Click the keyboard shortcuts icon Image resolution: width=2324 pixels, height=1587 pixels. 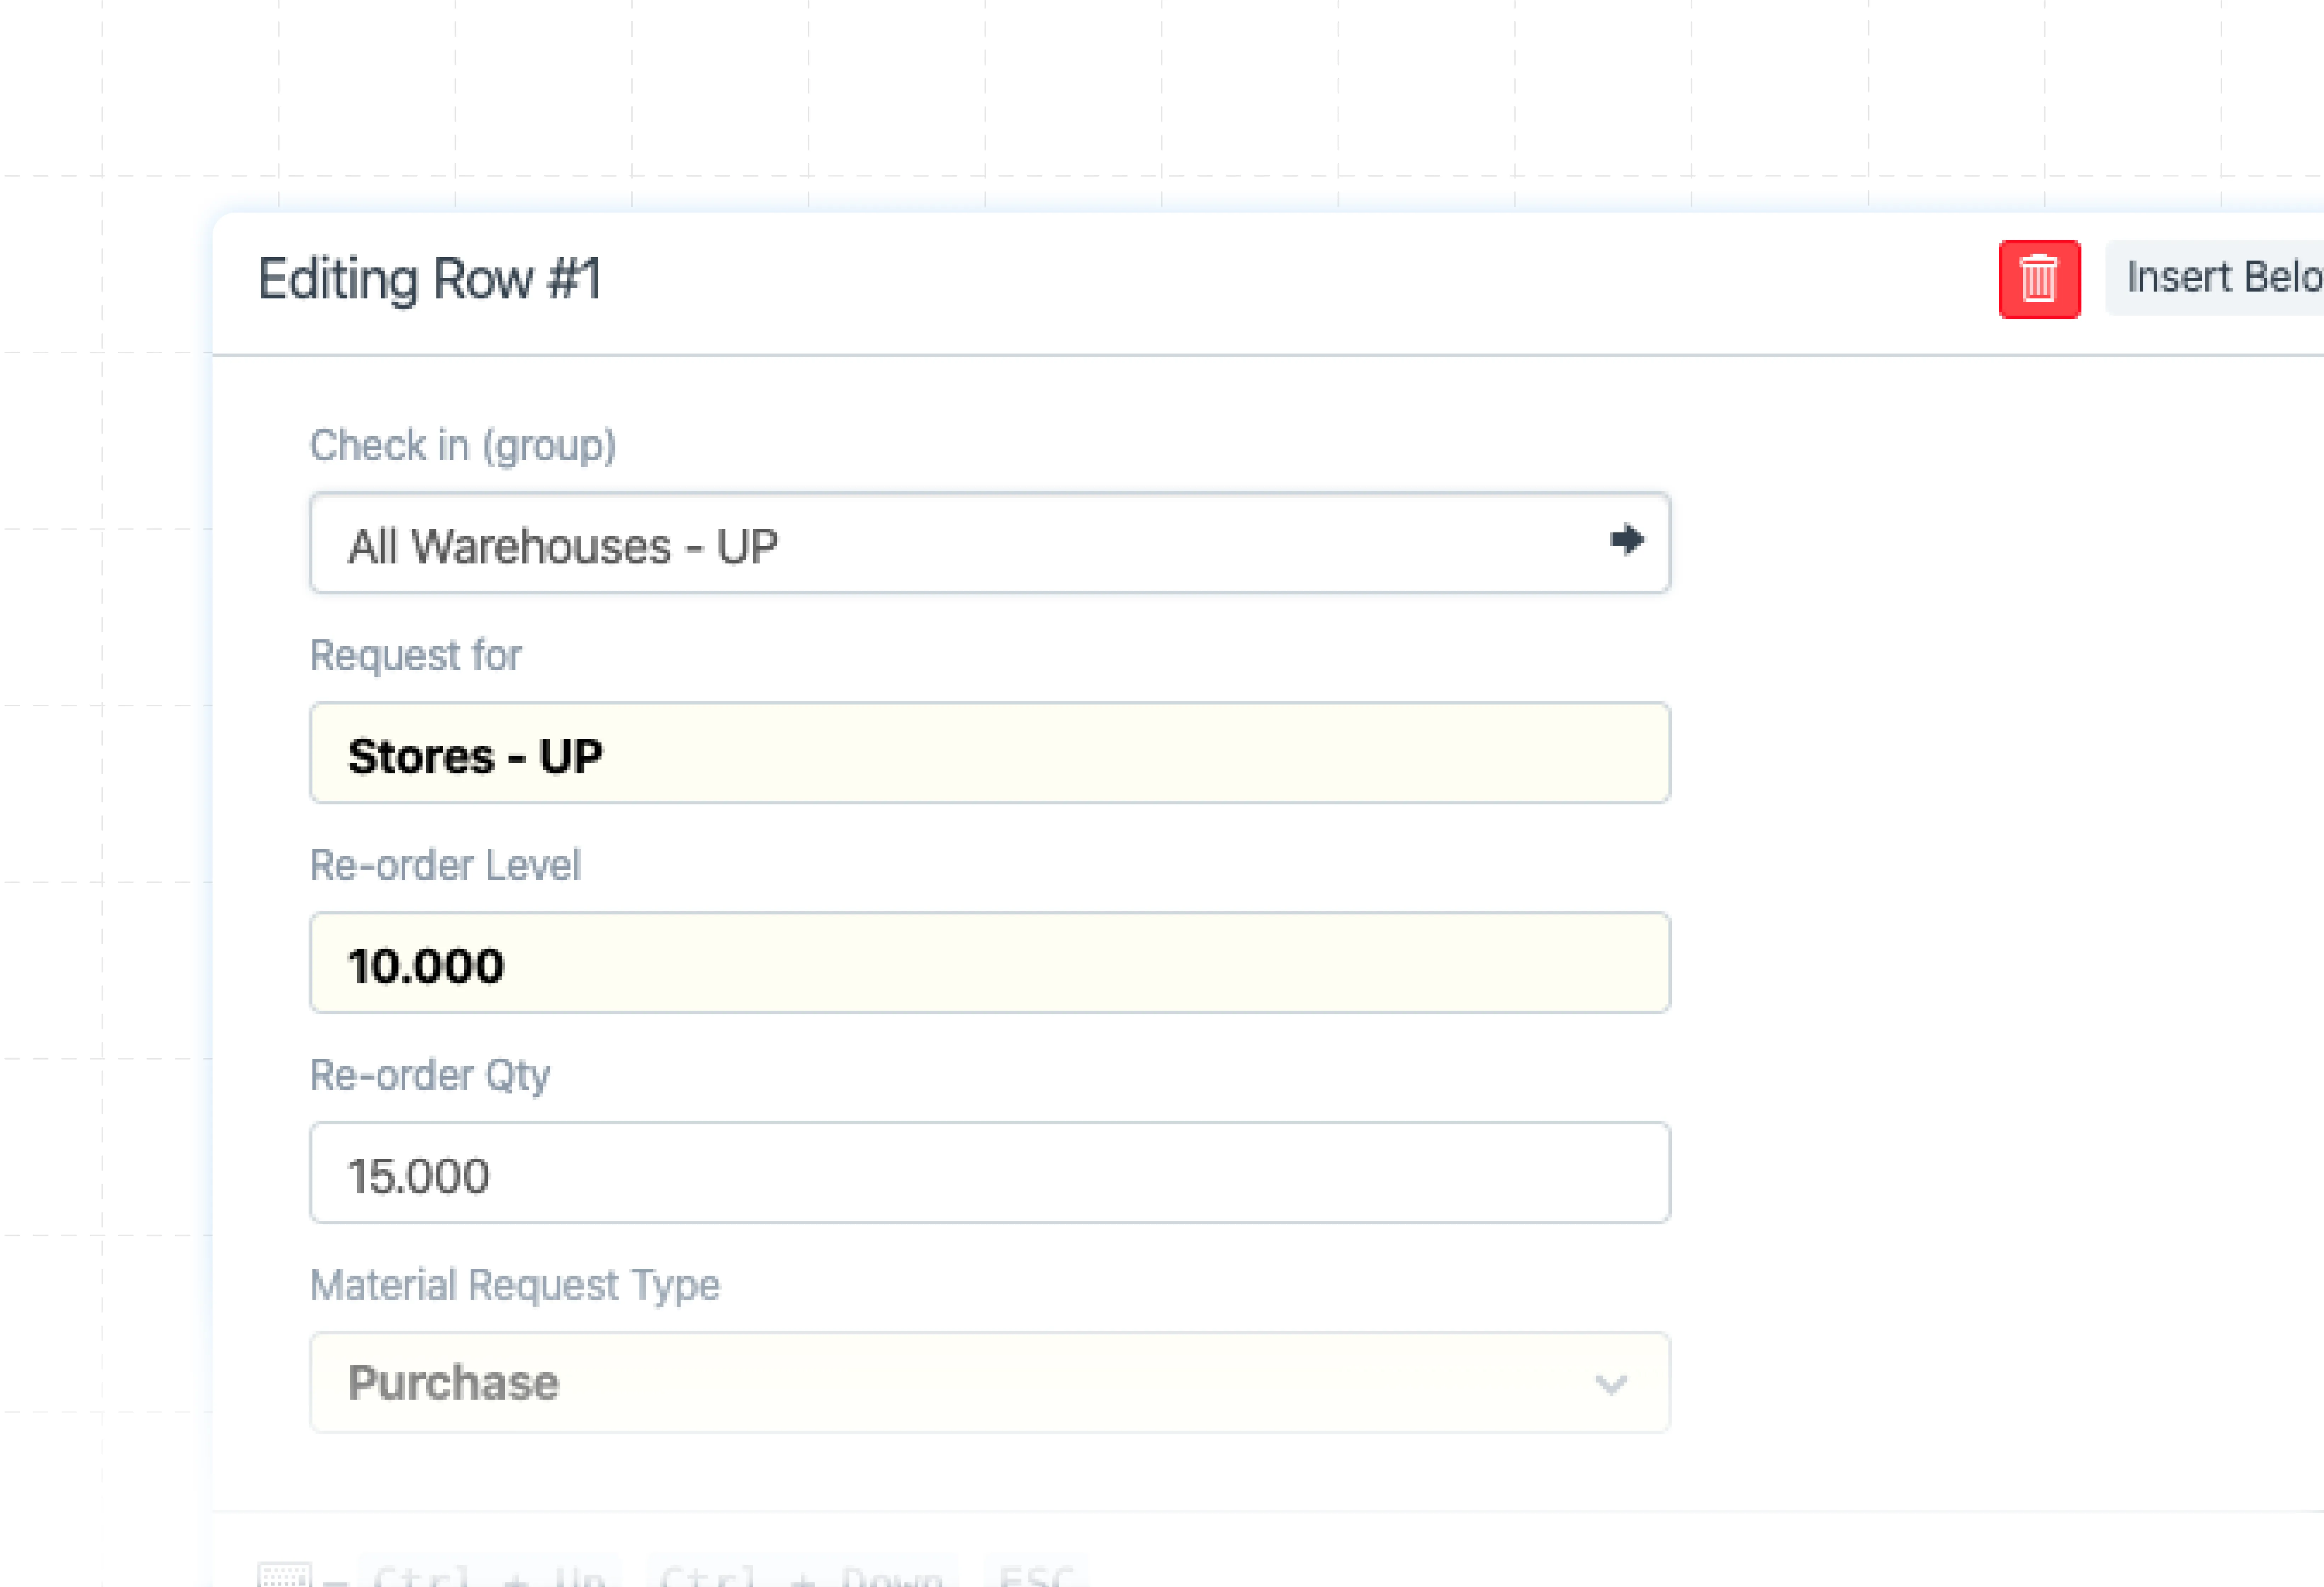285,1576
